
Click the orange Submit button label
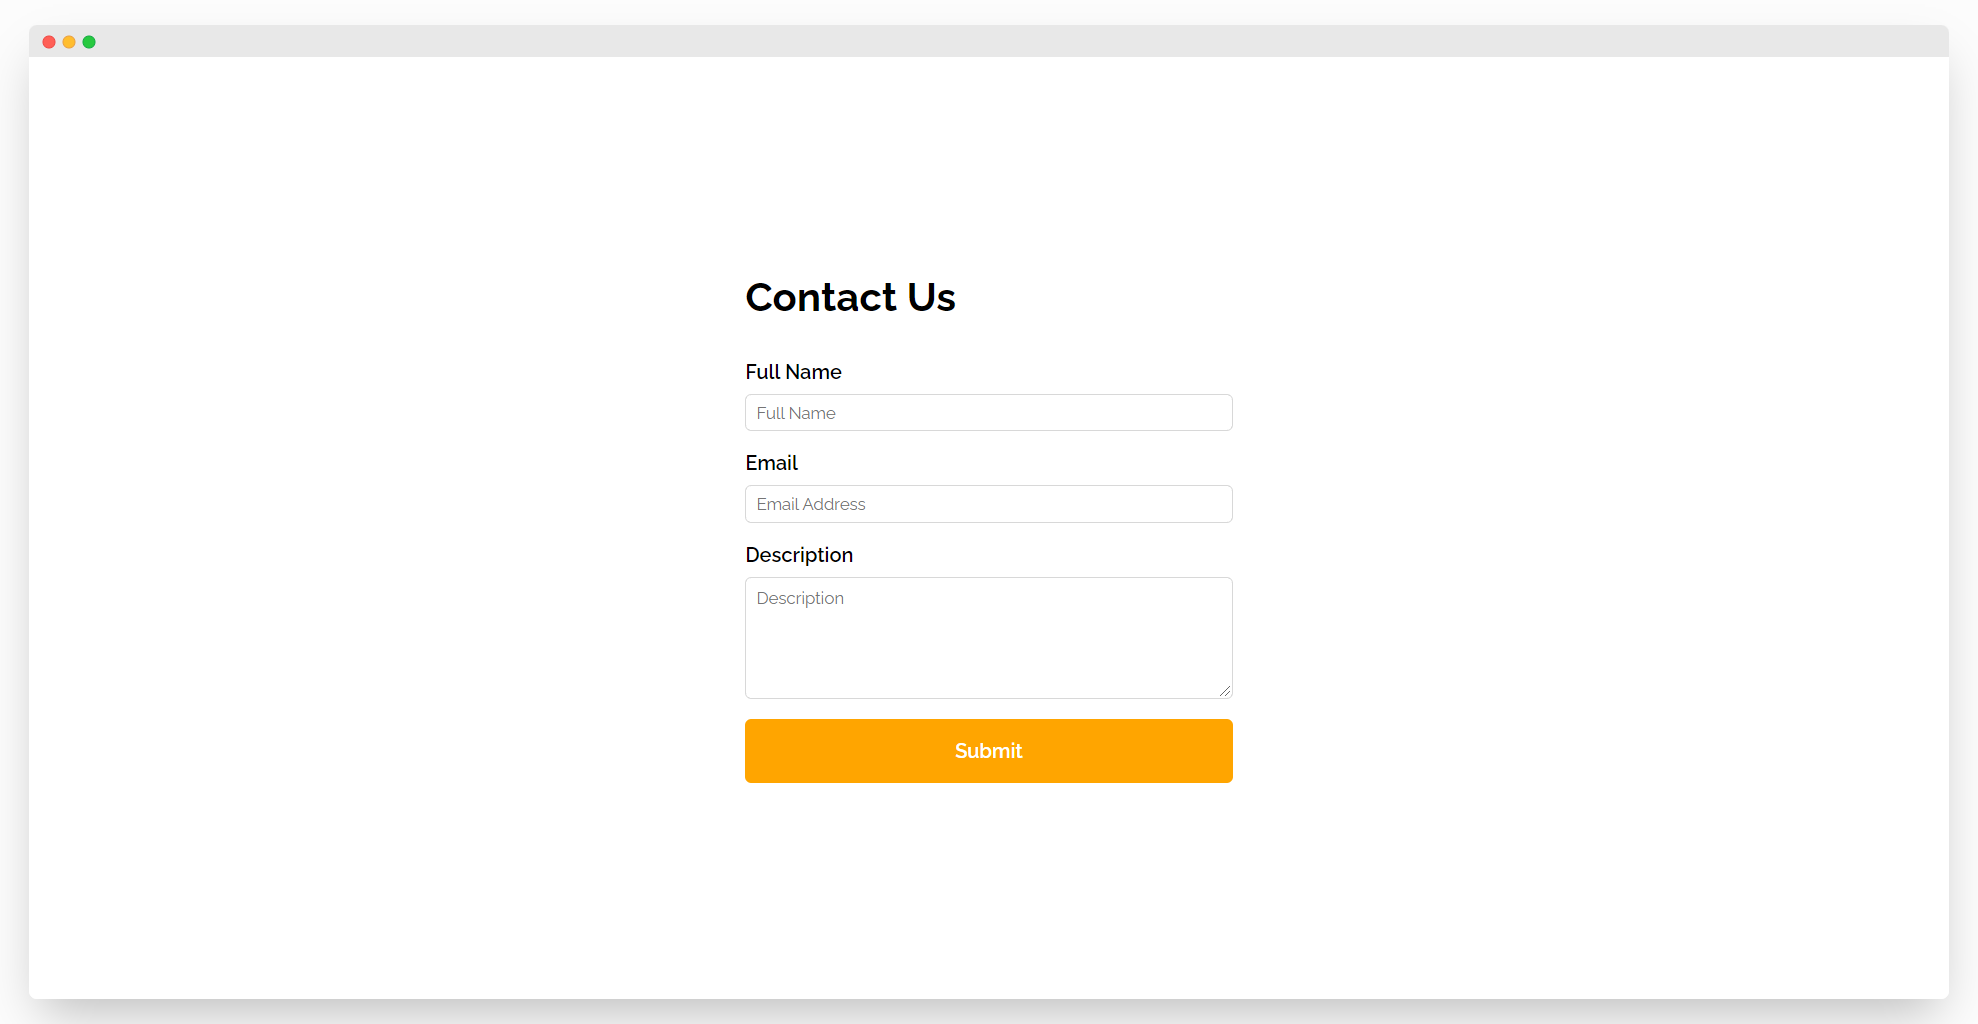(x=989, y=751)
